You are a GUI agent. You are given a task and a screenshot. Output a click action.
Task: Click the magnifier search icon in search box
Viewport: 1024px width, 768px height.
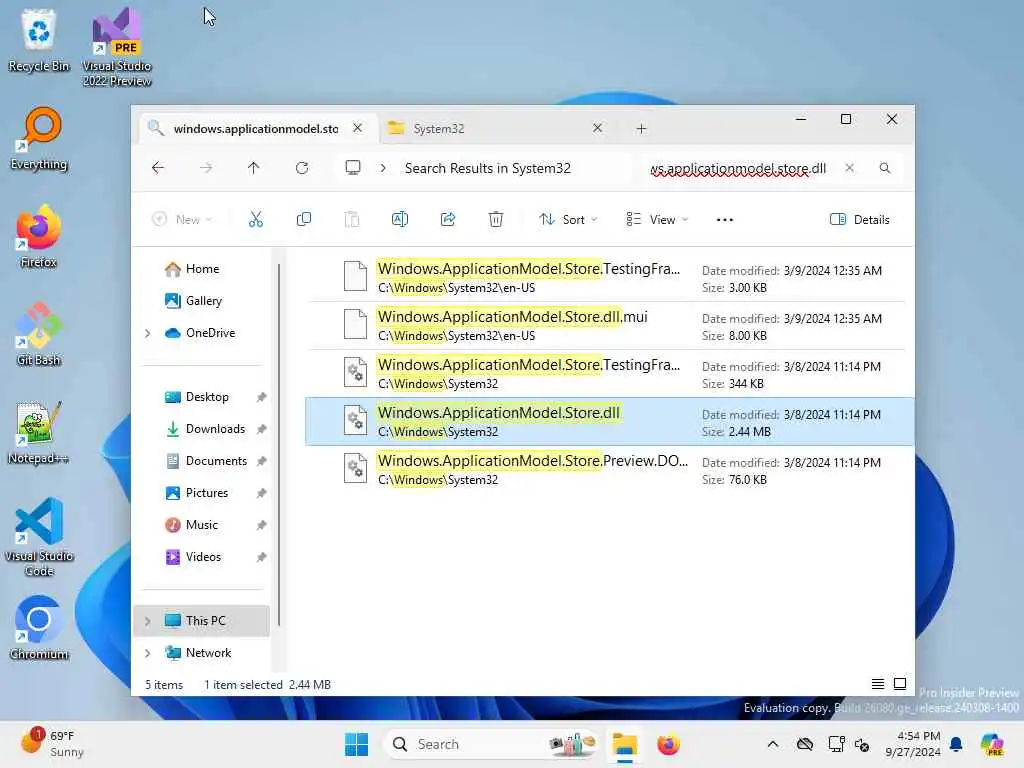pos(885,168)
